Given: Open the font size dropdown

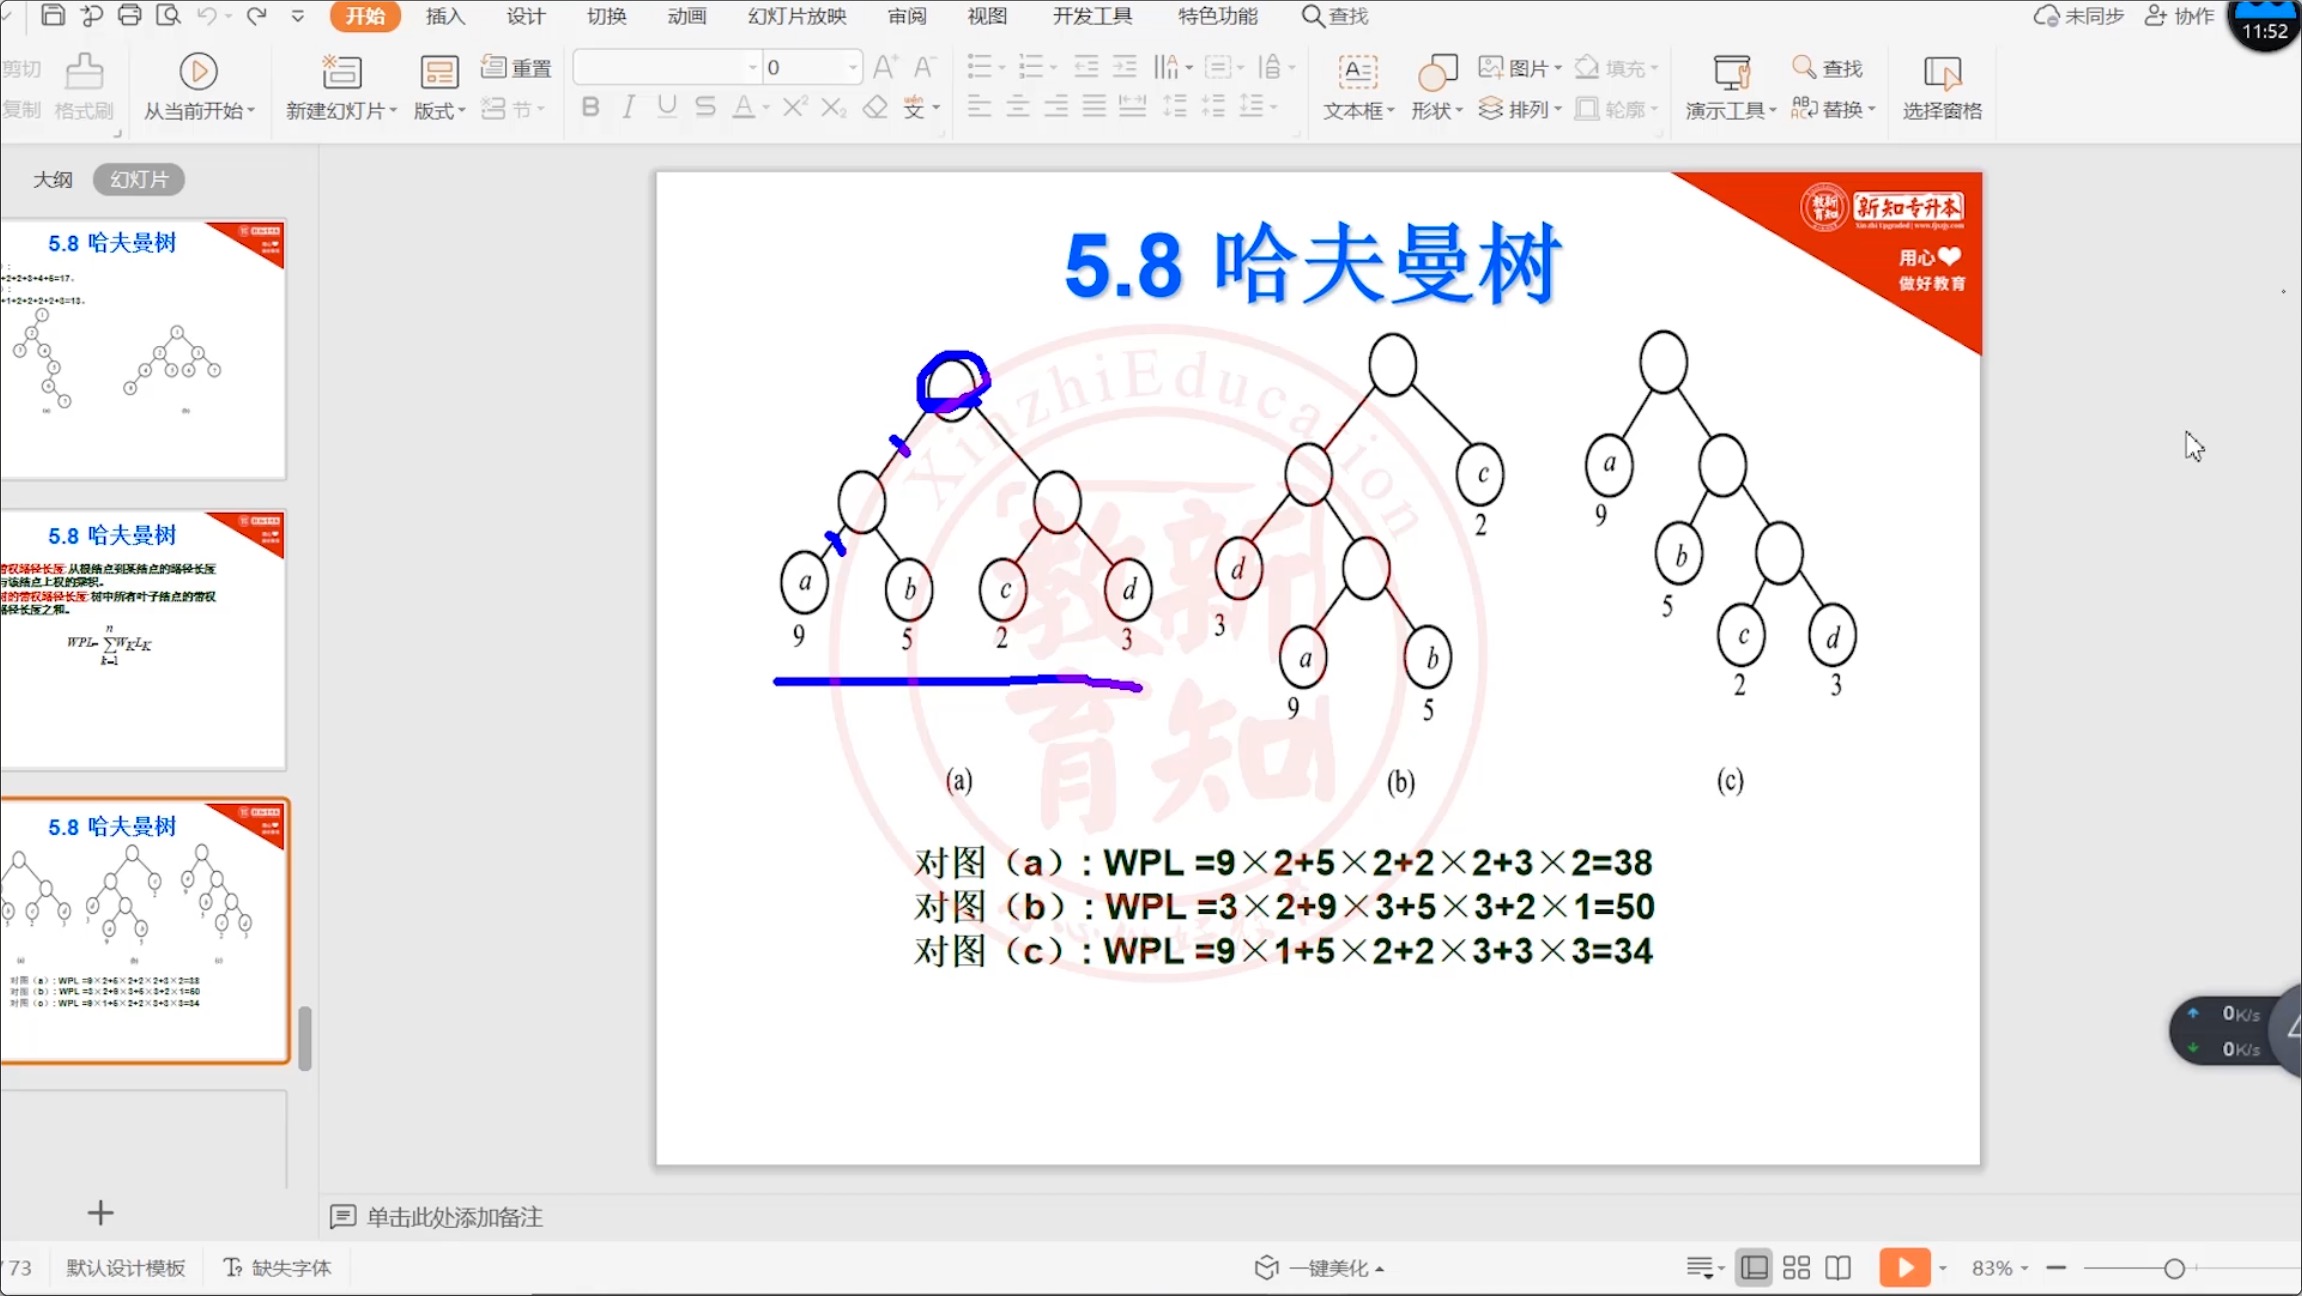Looking at the screenshot, I should (853, 67).
